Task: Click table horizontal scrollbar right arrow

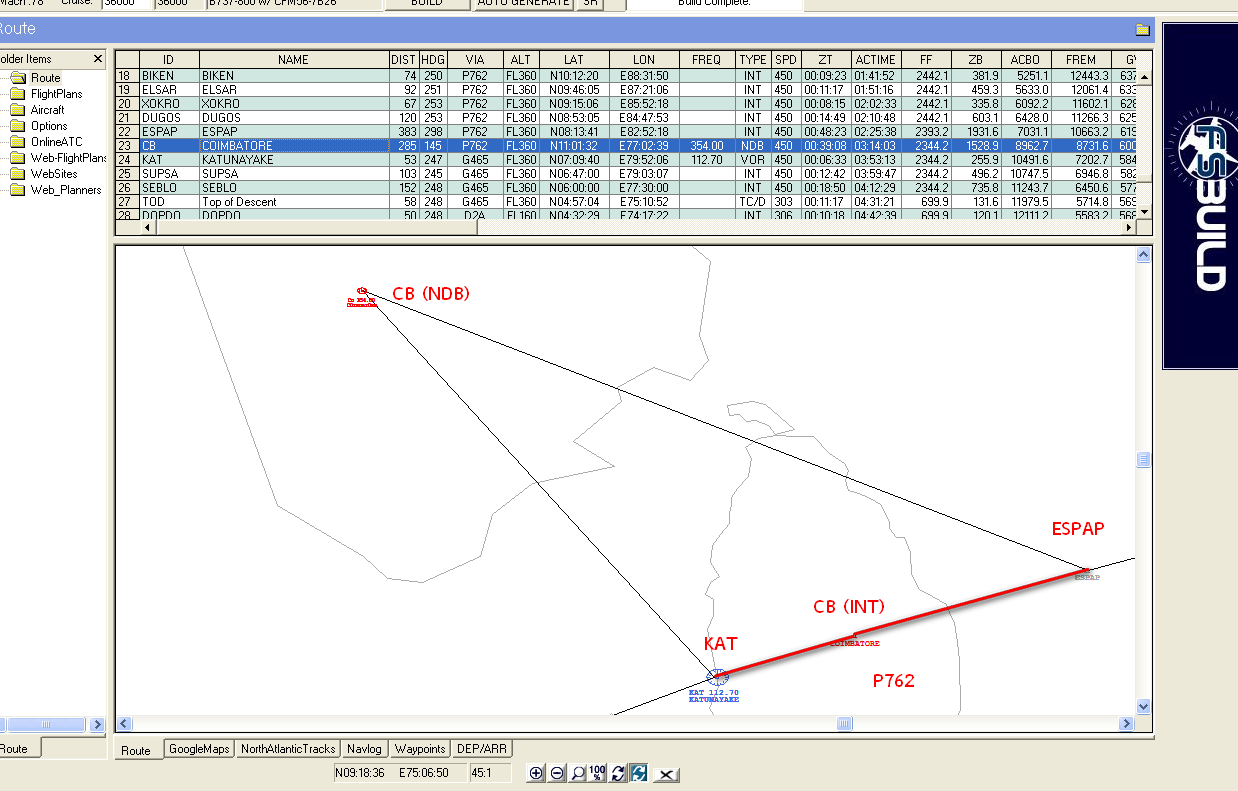Action: coord(1129,228)
